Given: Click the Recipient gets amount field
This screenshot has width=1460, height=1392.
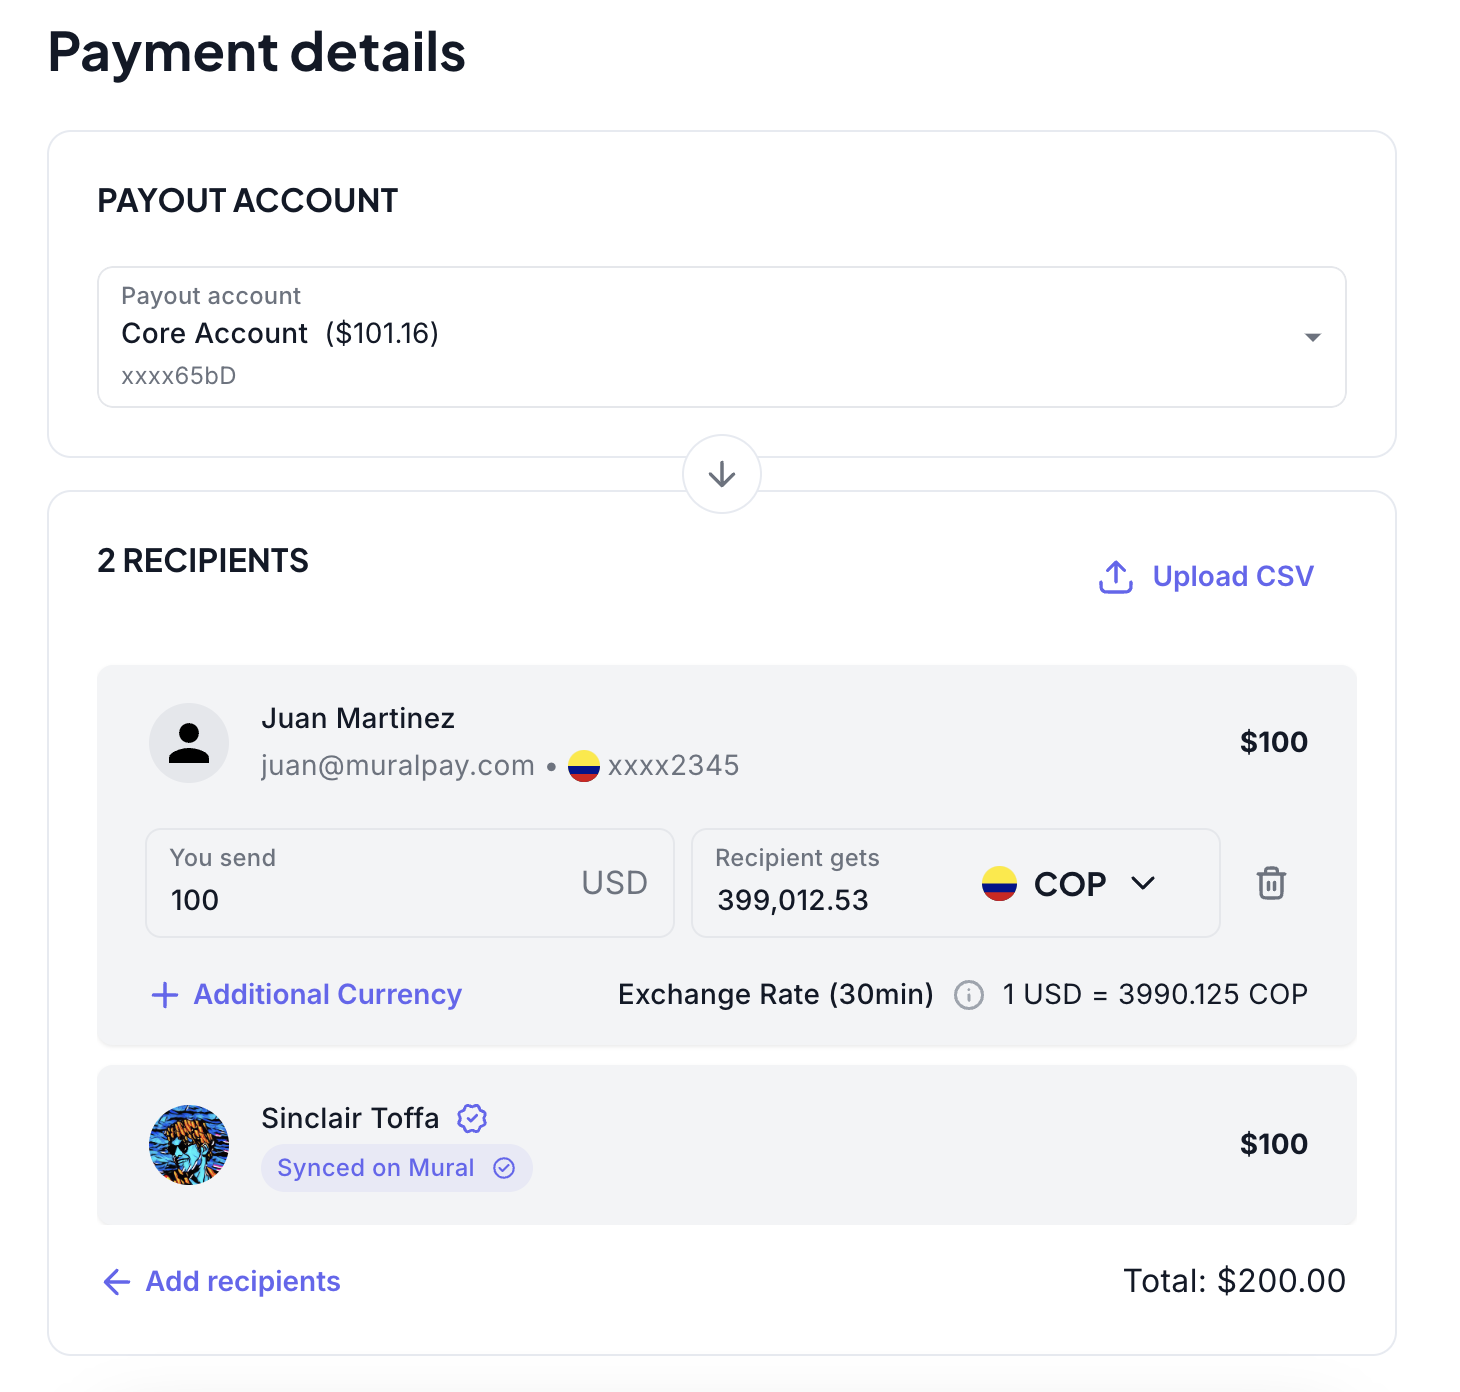Looking at the screenshot, I should (820, 899).
